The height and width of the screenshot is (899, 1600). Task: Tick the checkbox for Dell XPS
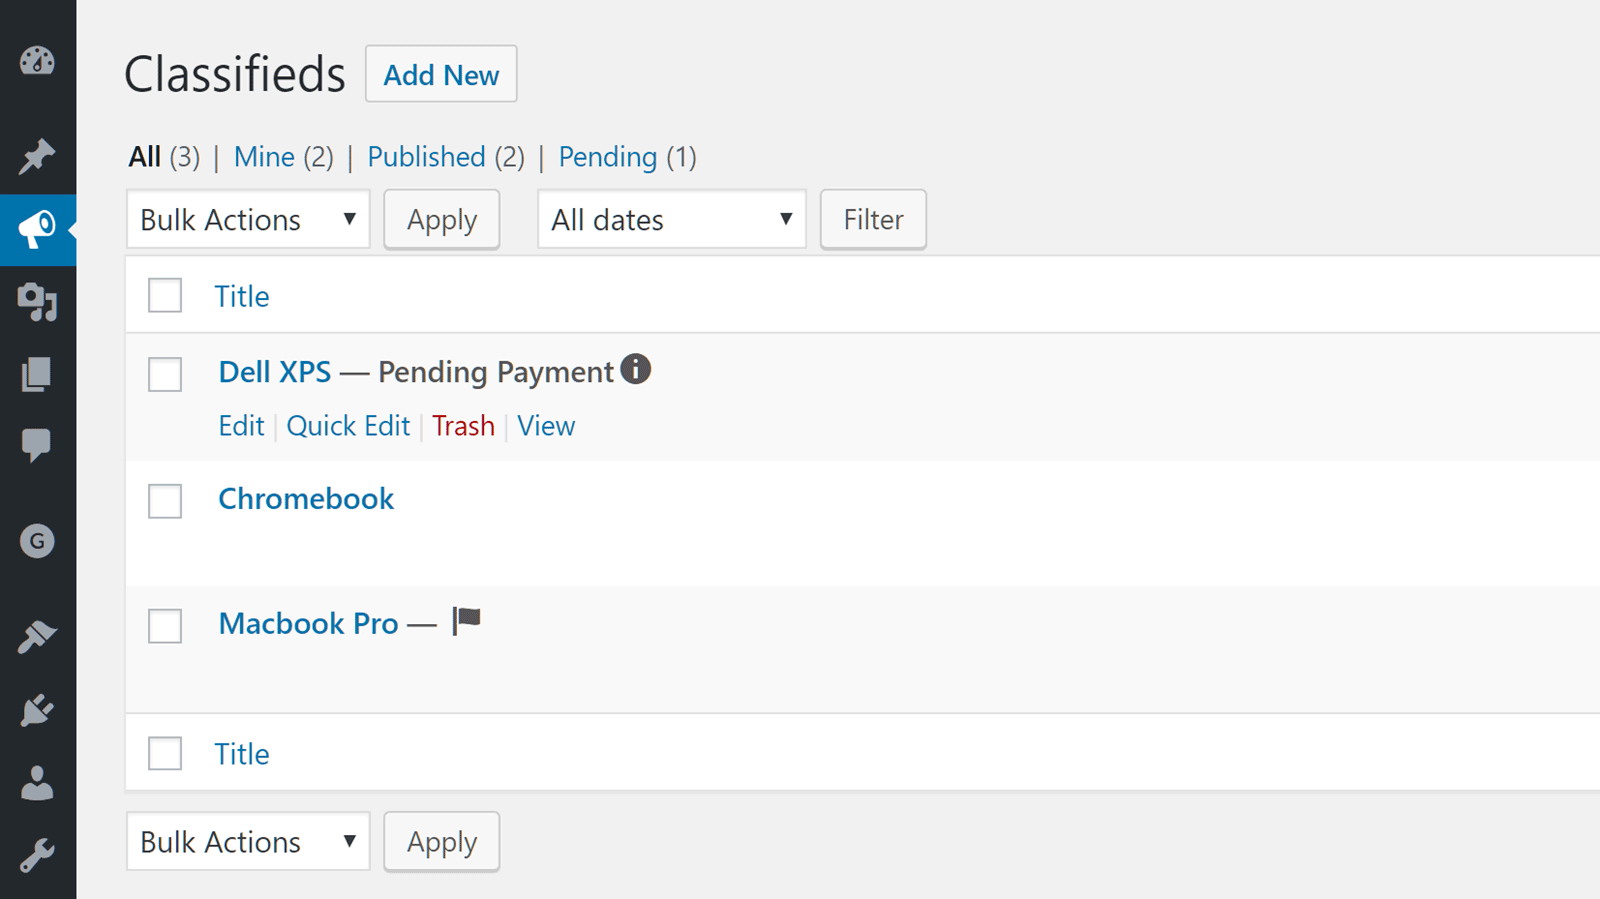click(x=165, y=375)
